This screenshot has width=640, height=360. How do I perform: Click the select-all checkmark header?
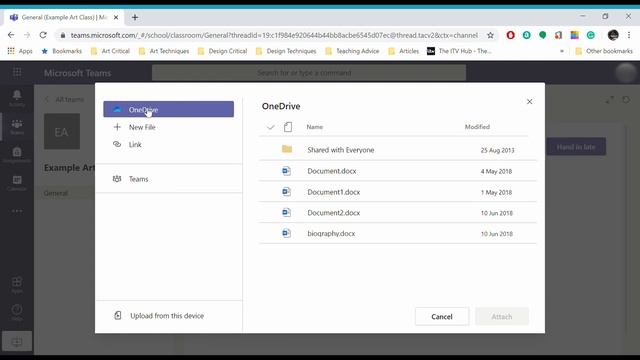tap(270, 127)
